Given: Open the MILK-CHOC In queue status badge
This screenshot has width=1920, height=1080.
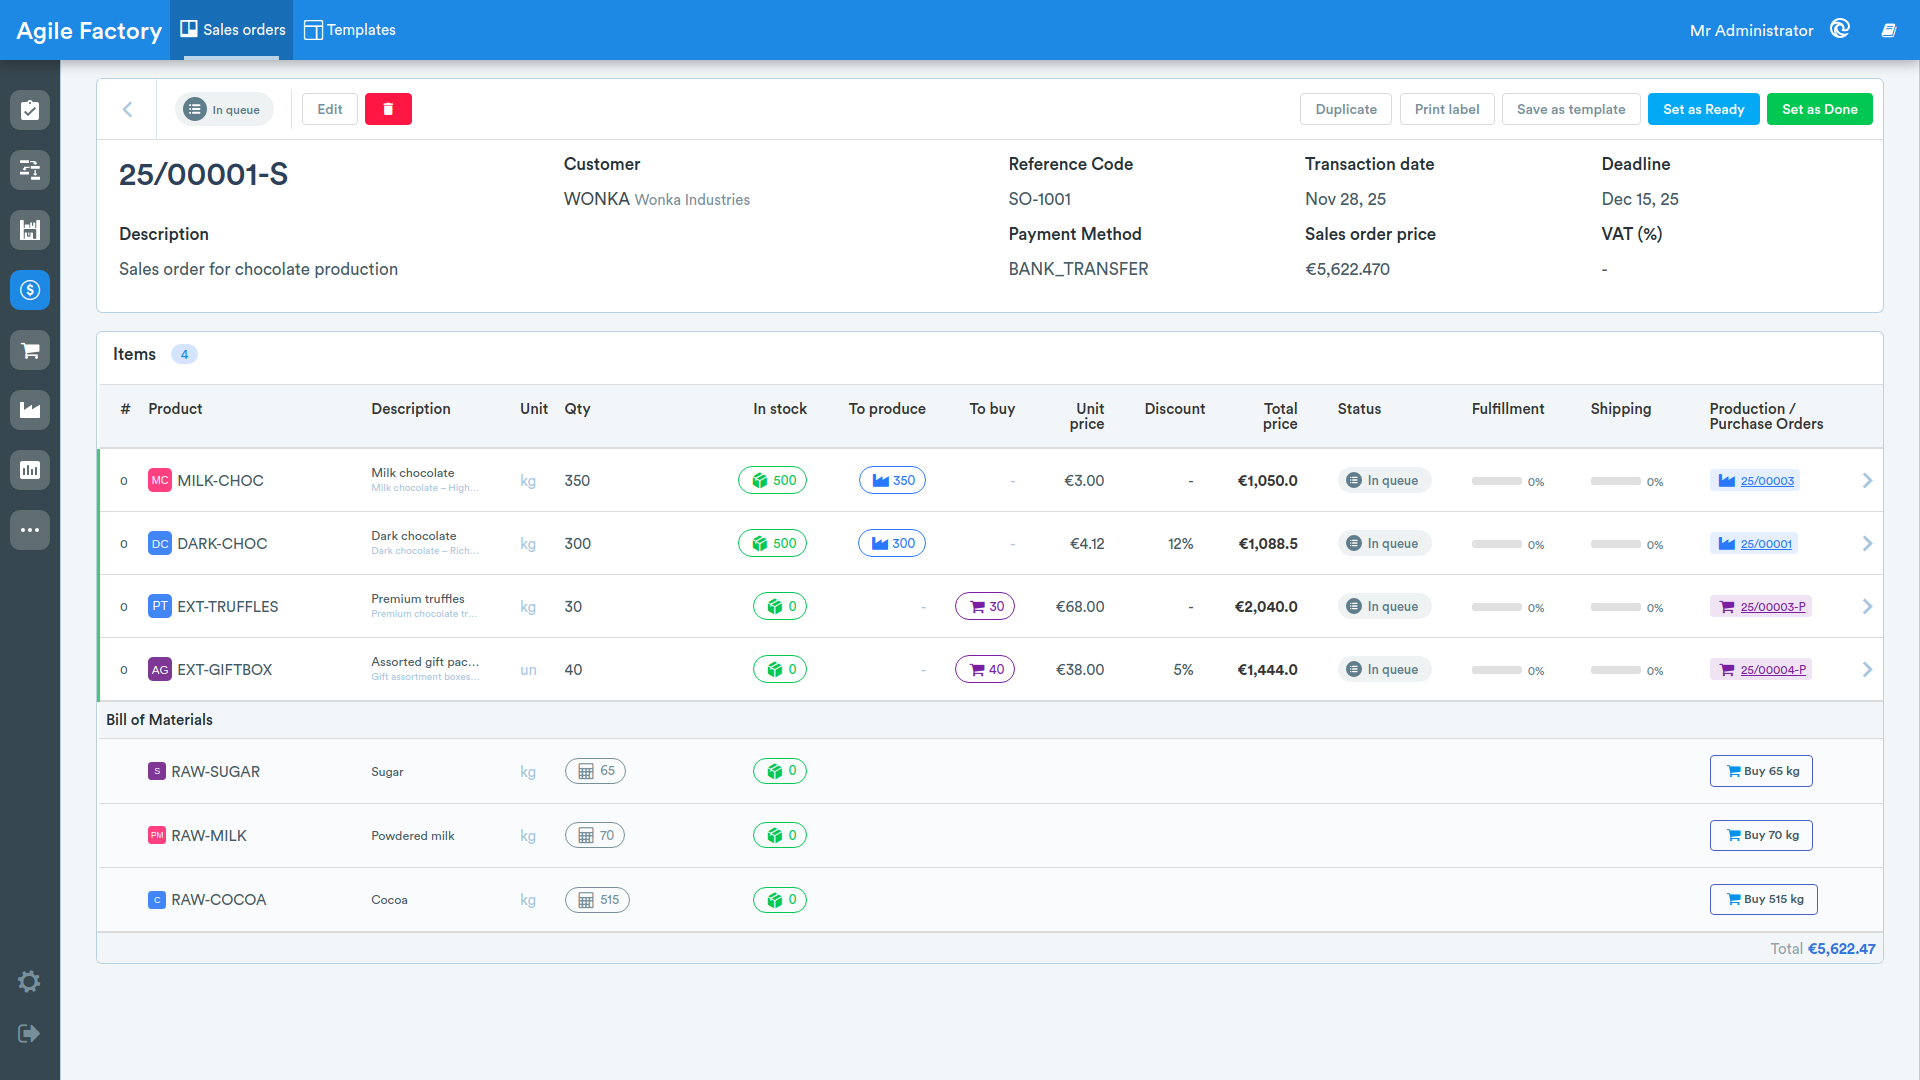Looking at the screenshot, I should coord(1384,481).
